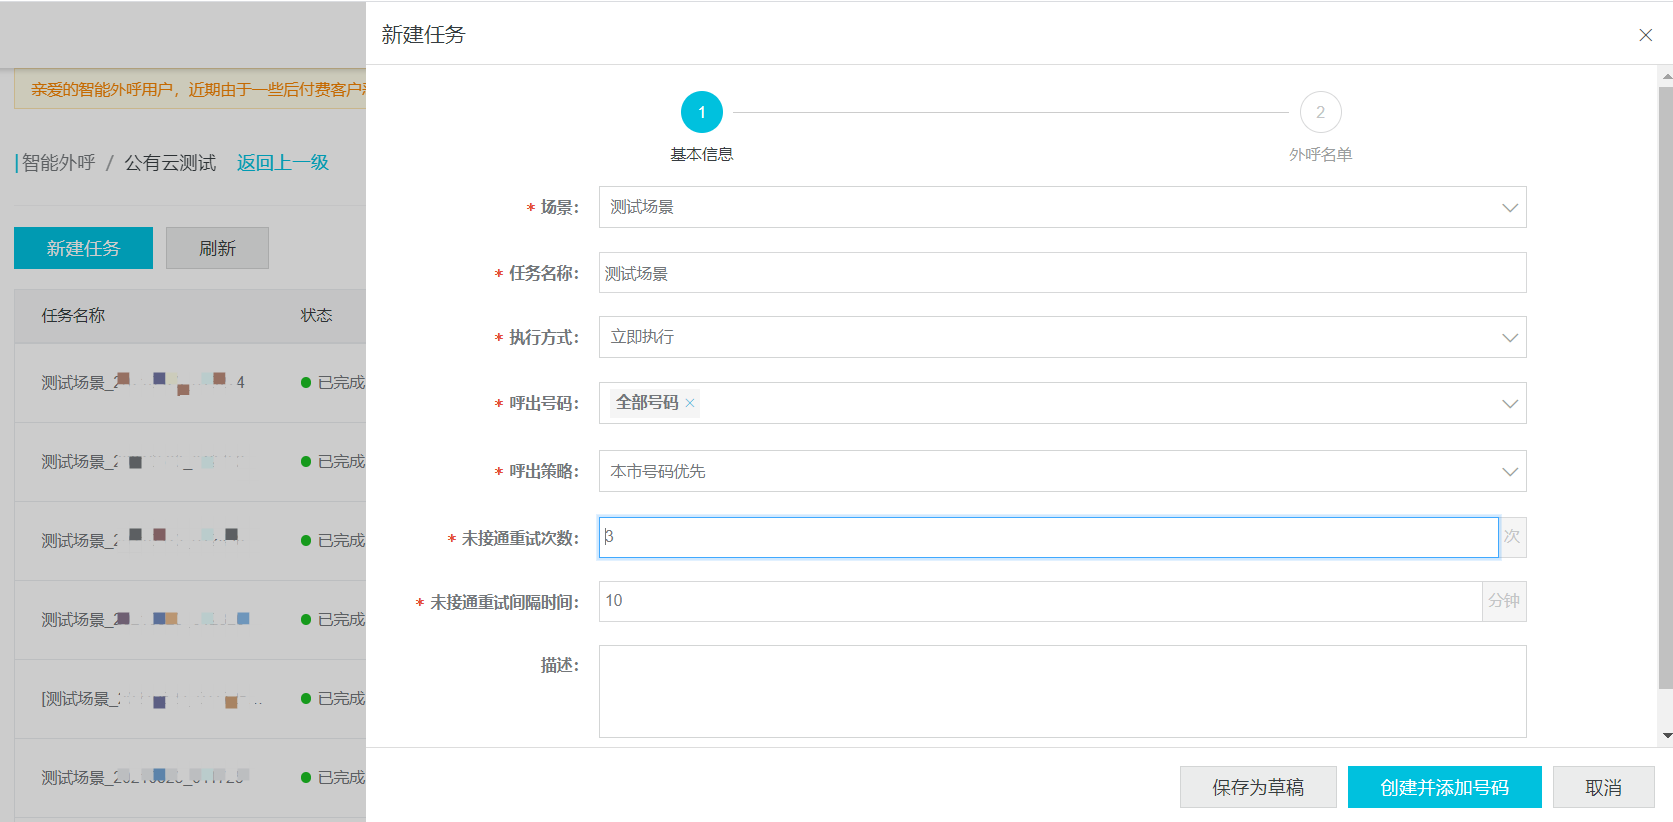Click the 公有云测试 breadcrumb text
The height and width of the screenshot is (822, 1673).
click(170, 163)
